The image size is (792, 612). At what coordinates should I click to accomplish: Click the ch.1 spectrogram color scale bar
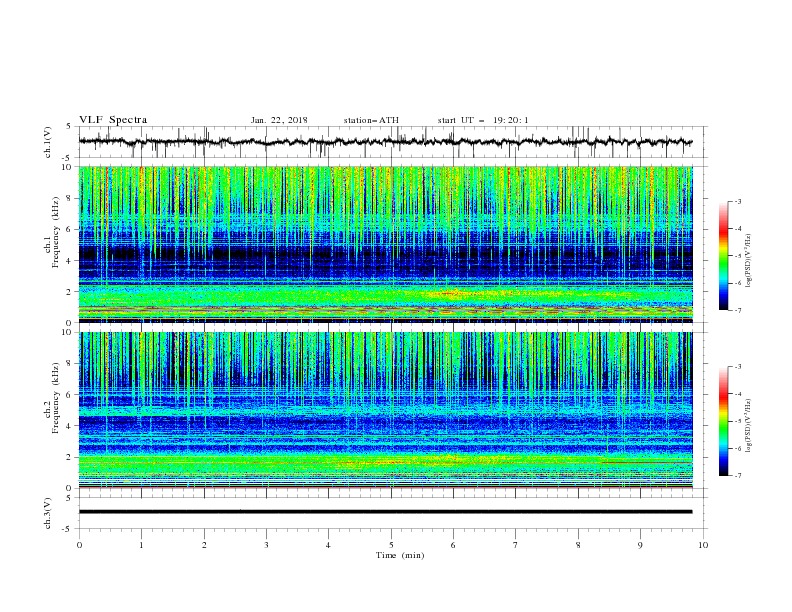pyautogui.click(x=723, y=256)
